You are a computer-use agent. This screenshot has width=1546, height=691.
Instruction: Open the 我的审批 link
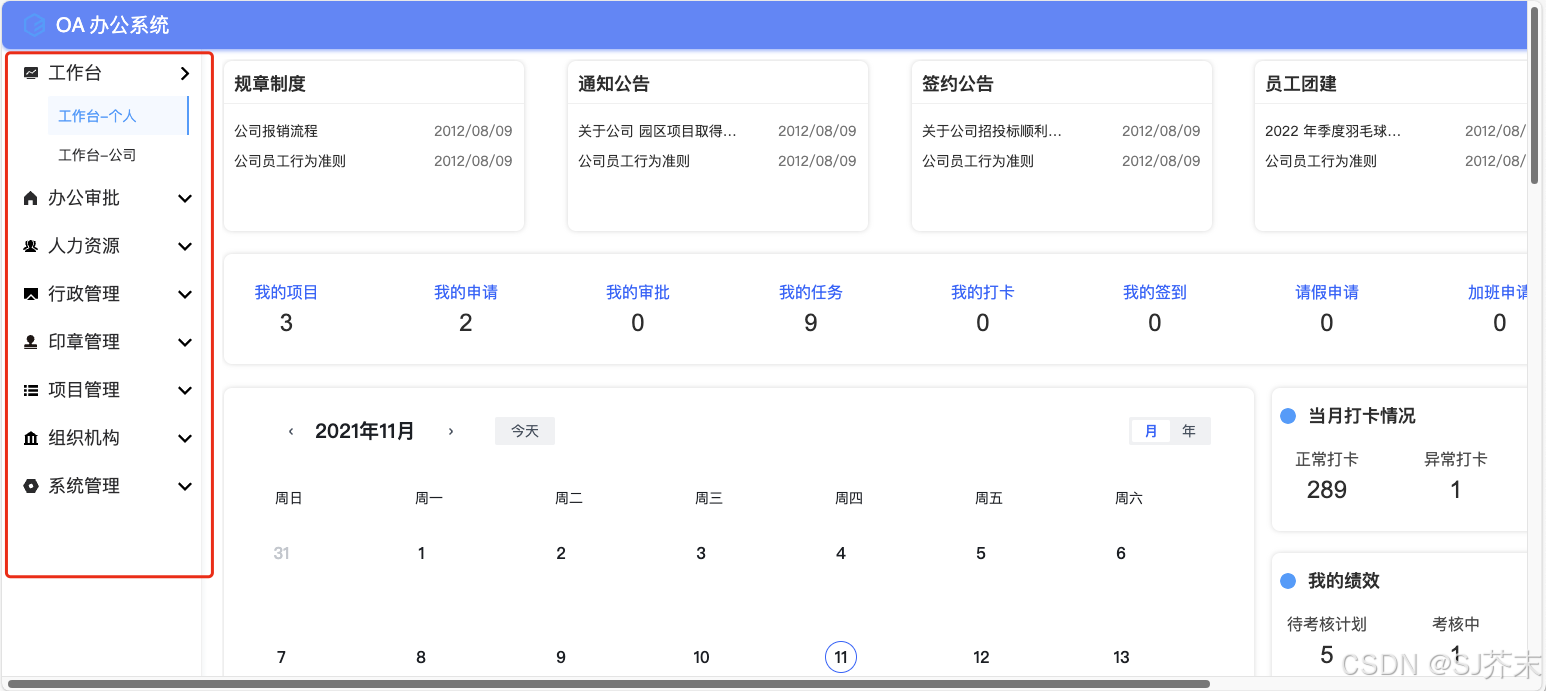tap(638, 292)
